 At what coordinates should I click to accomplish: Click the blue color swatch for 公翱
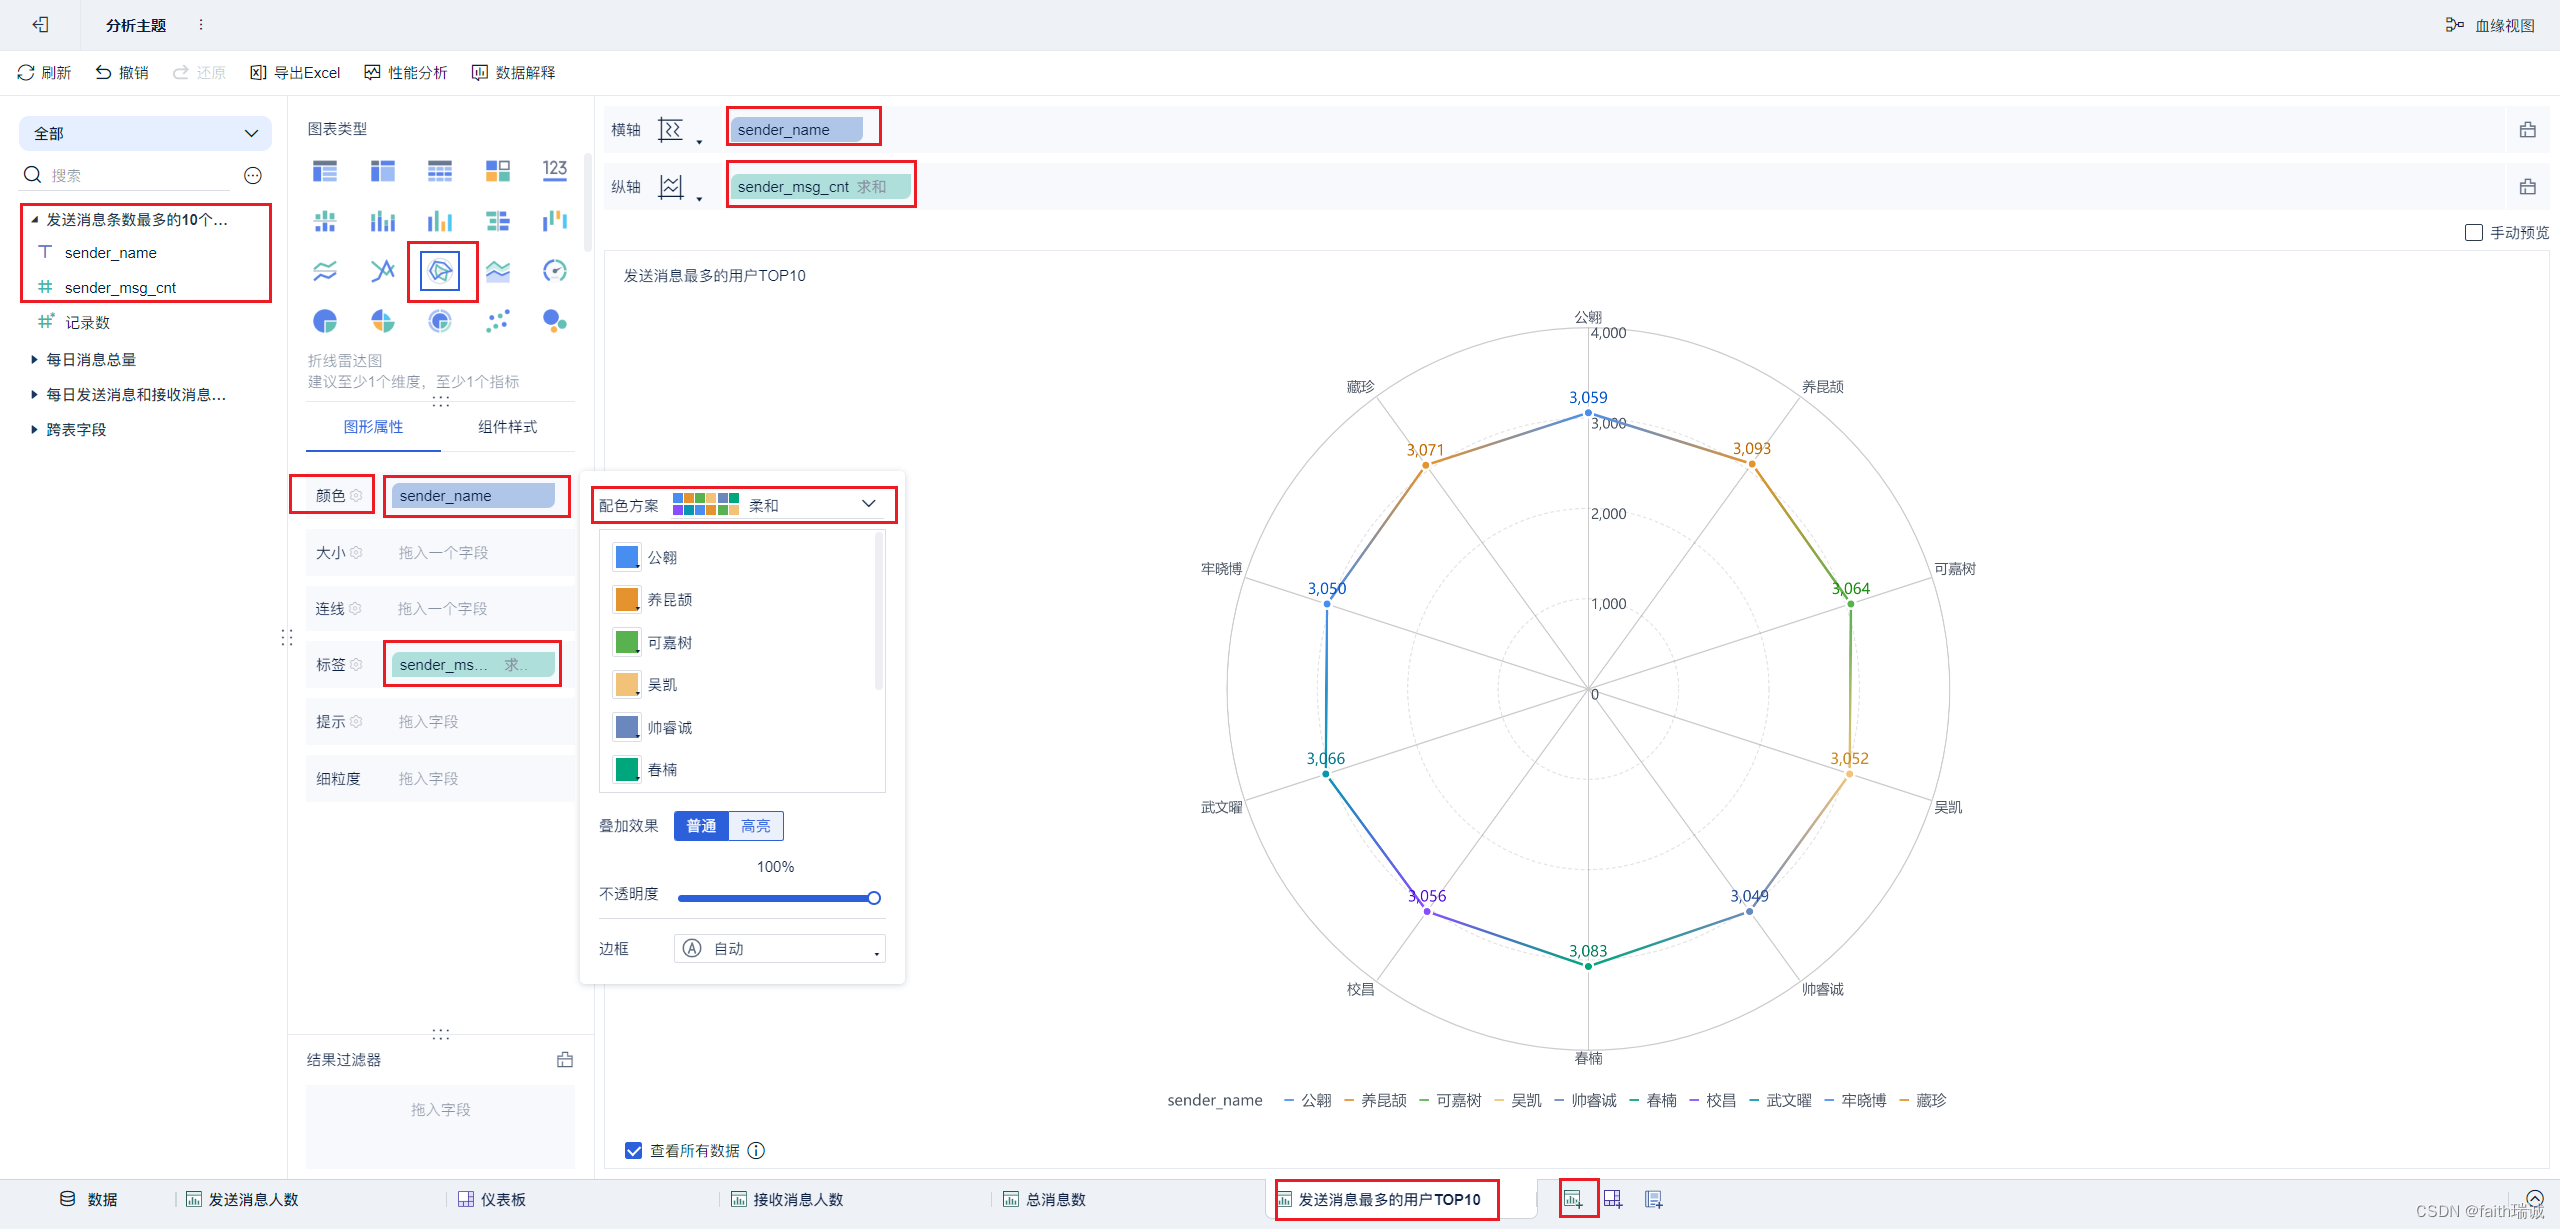pos(627,557)
